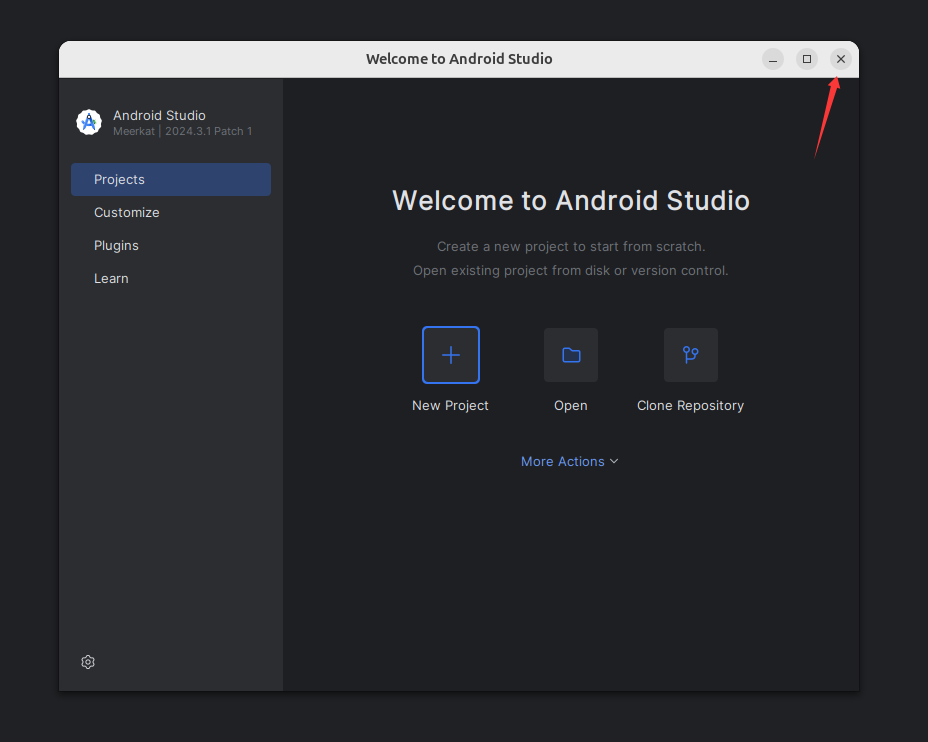The image size is (928, 742).
Task: Open the Plugins tab
Action: 116,246
